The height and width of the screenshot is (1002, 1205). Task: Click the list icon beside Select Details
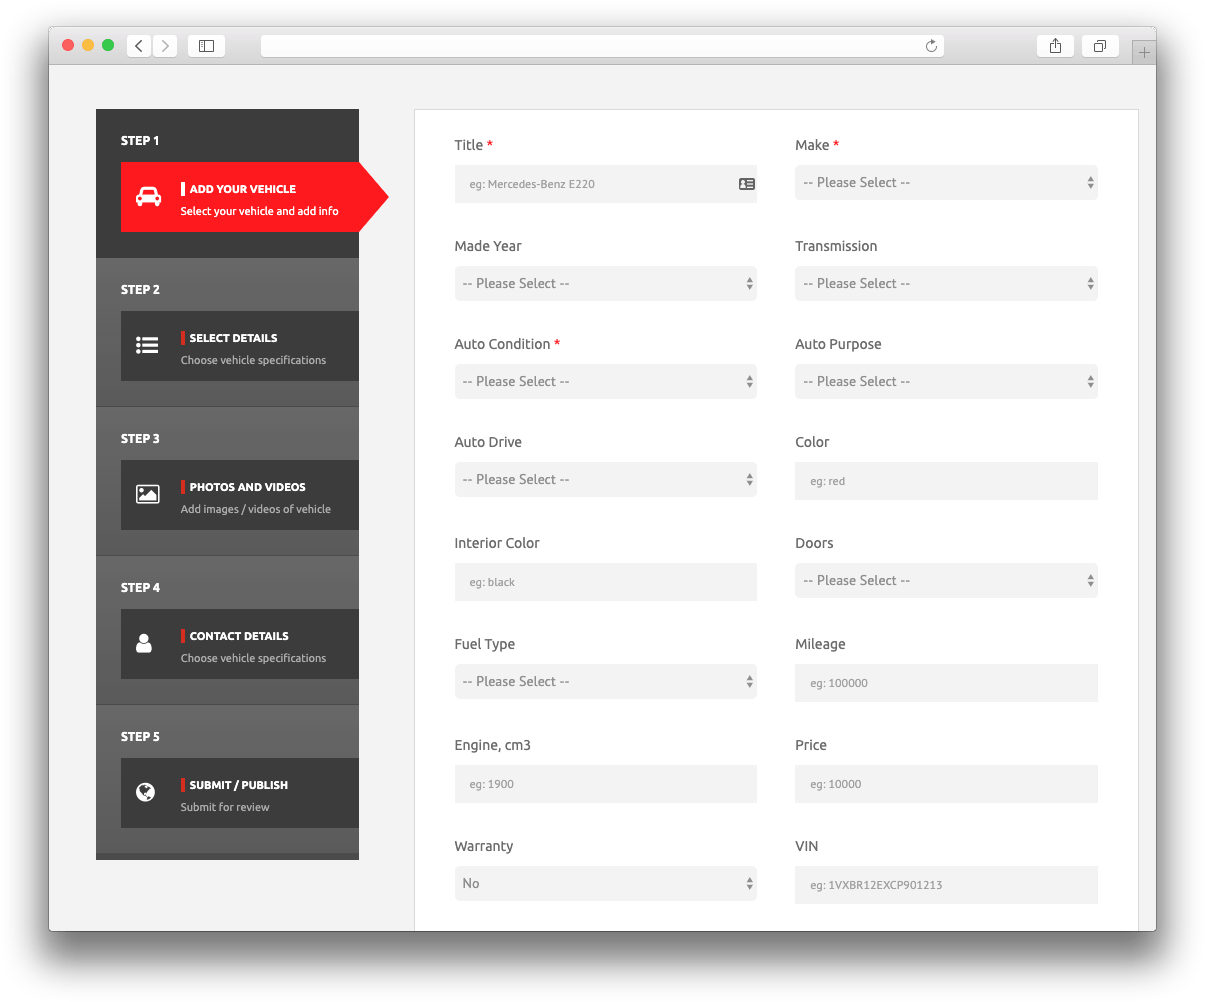tap(147, 345)
